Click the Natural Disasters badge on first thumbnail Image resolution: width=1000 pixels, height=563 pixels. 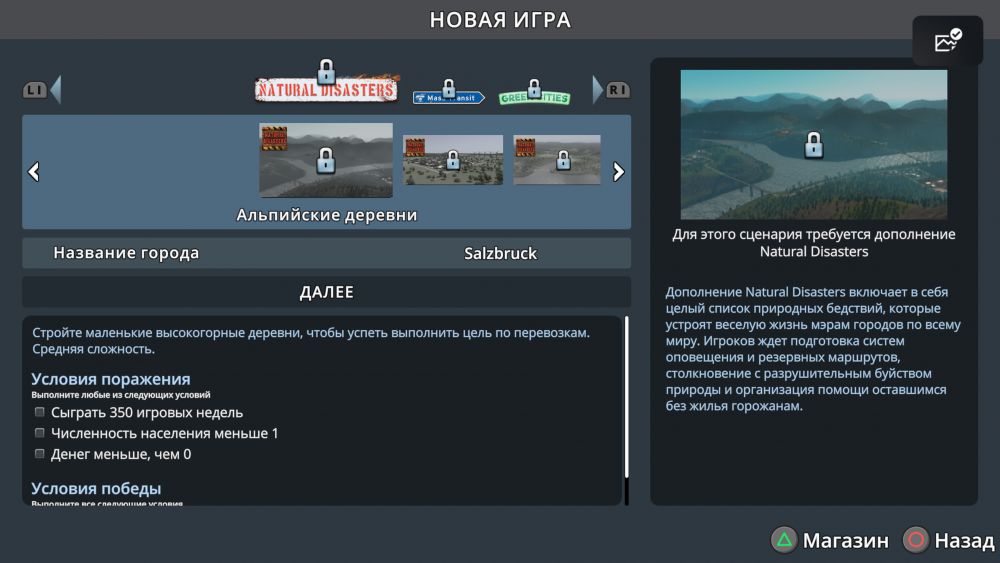[274, 138]
